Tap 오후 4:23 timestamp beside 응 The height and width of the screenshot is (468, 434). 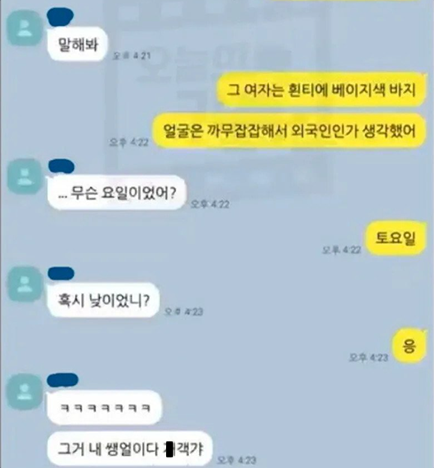click(369, 358)
